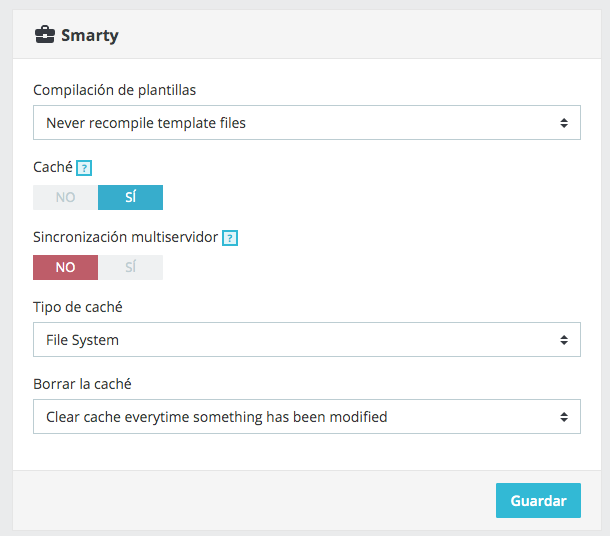Click the arrows on the Never recompile selector
Screen dimensions: 610x536
tap(564, 124)
